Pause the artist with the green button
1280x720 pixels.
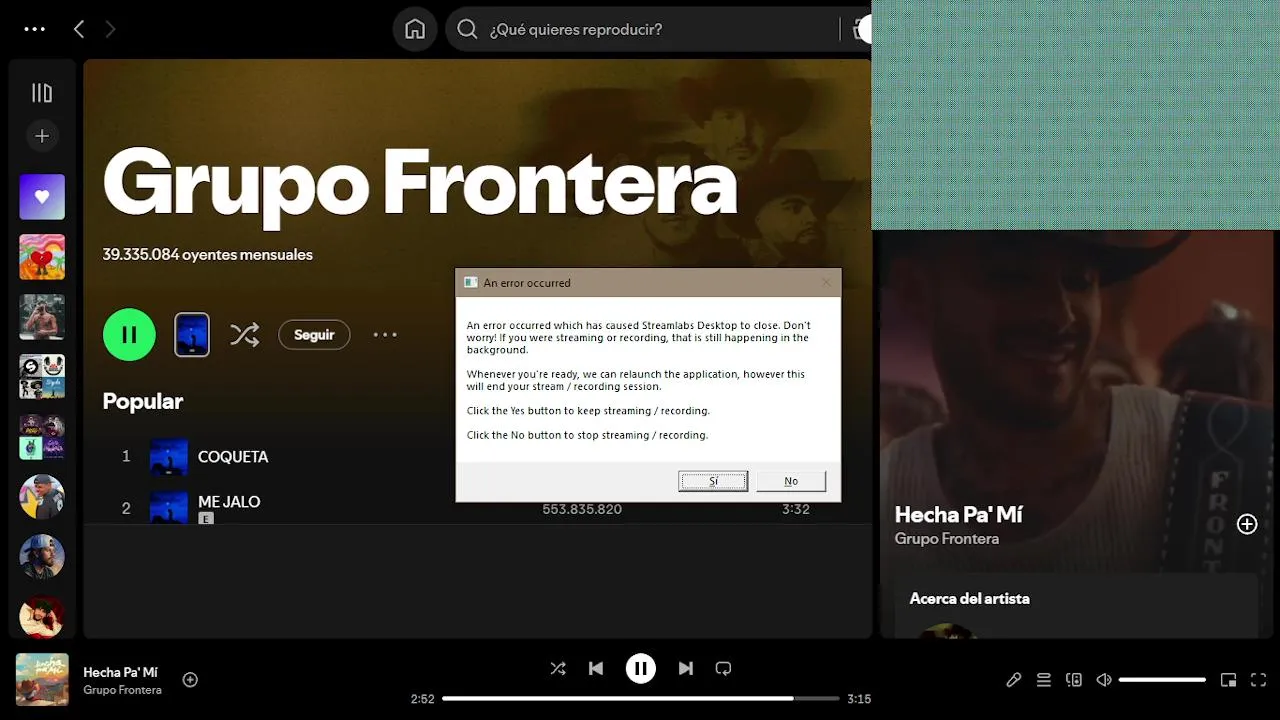coord(129,334)
